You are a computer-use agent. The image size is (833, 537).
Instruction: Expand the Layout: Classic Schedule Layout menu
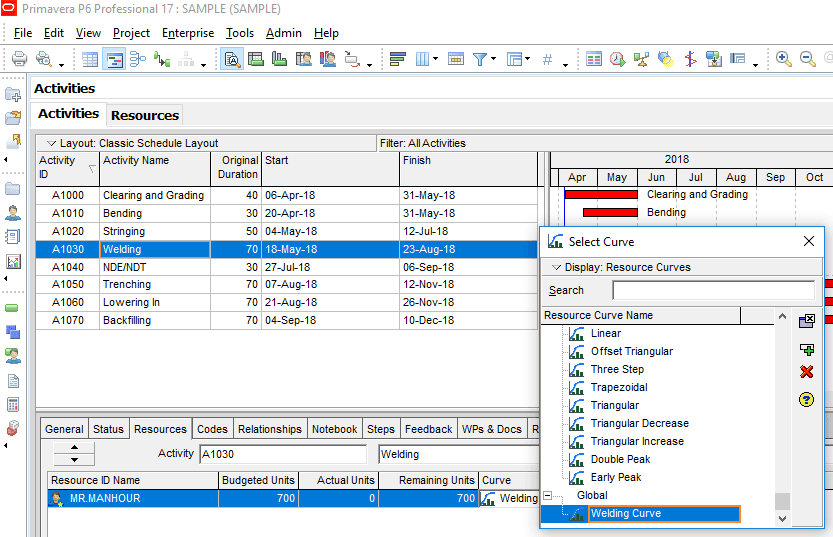point(52,143)
